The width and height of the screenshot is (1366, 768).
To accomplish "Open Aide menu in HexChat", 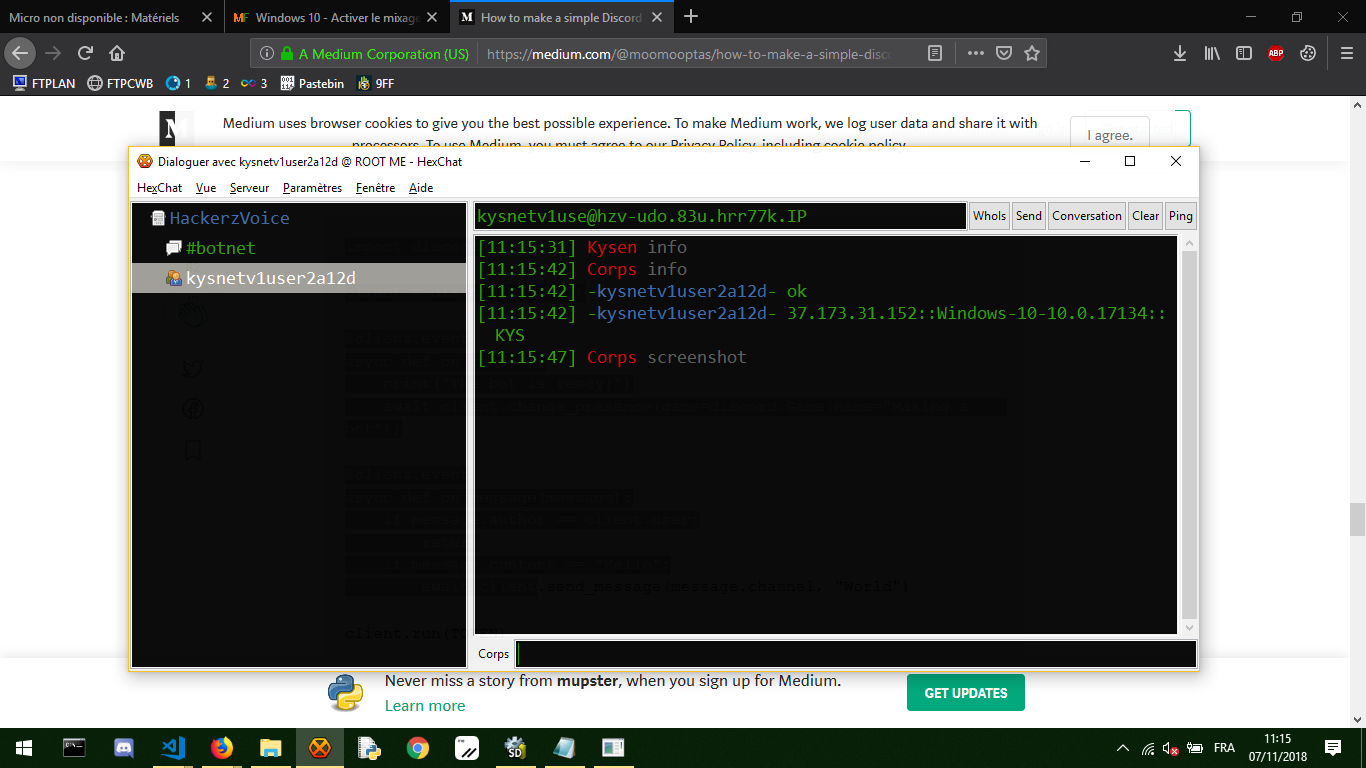I will (421, 188).
